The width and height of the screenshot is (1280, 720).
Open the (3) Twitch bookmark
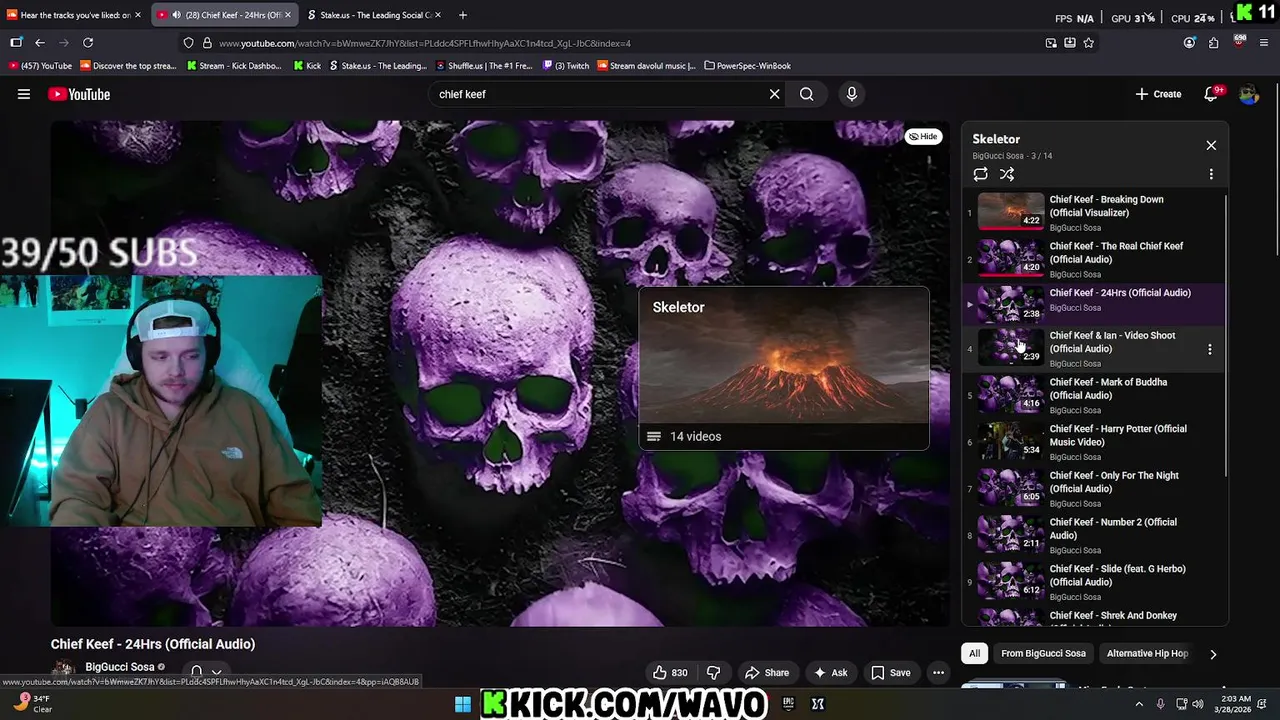[x=566, y=66]
